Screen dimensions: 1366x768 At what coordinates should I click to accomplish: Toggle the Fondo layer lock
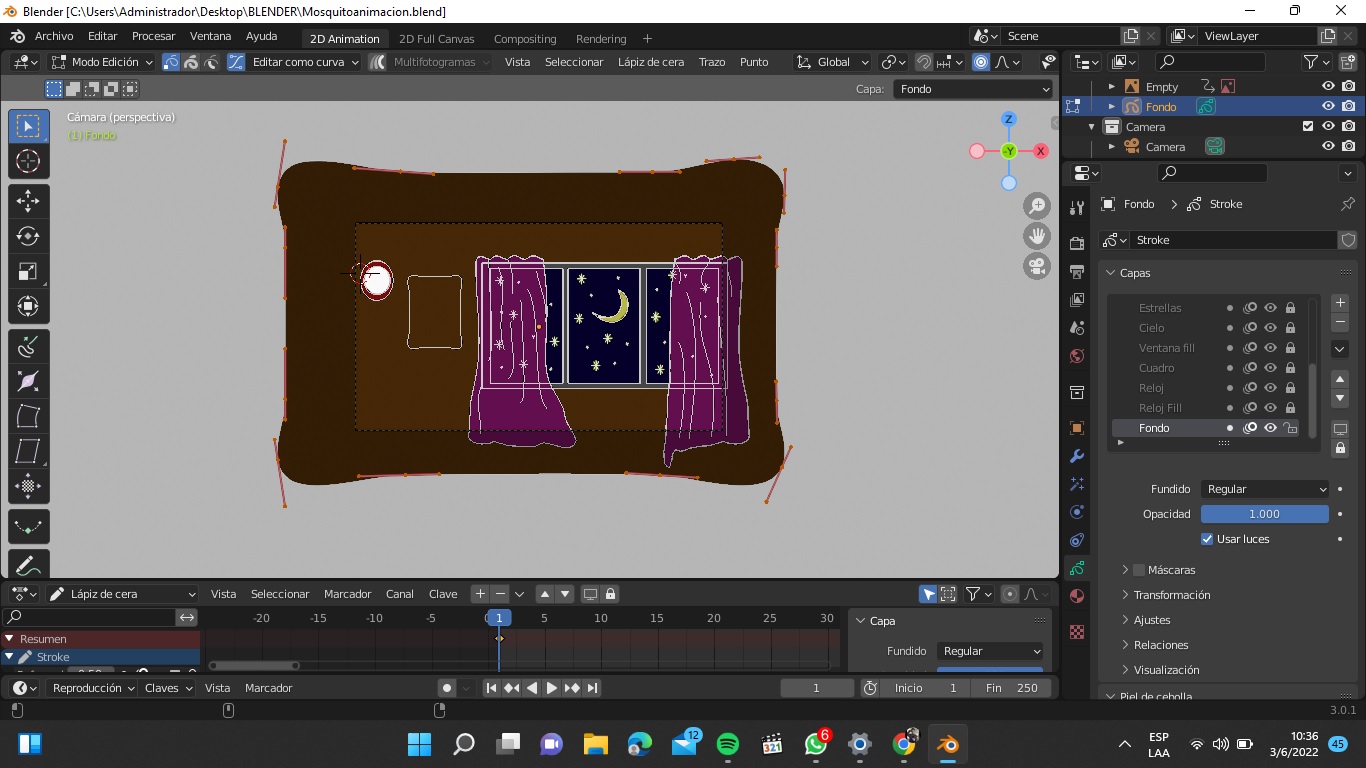coord(1290,428)
